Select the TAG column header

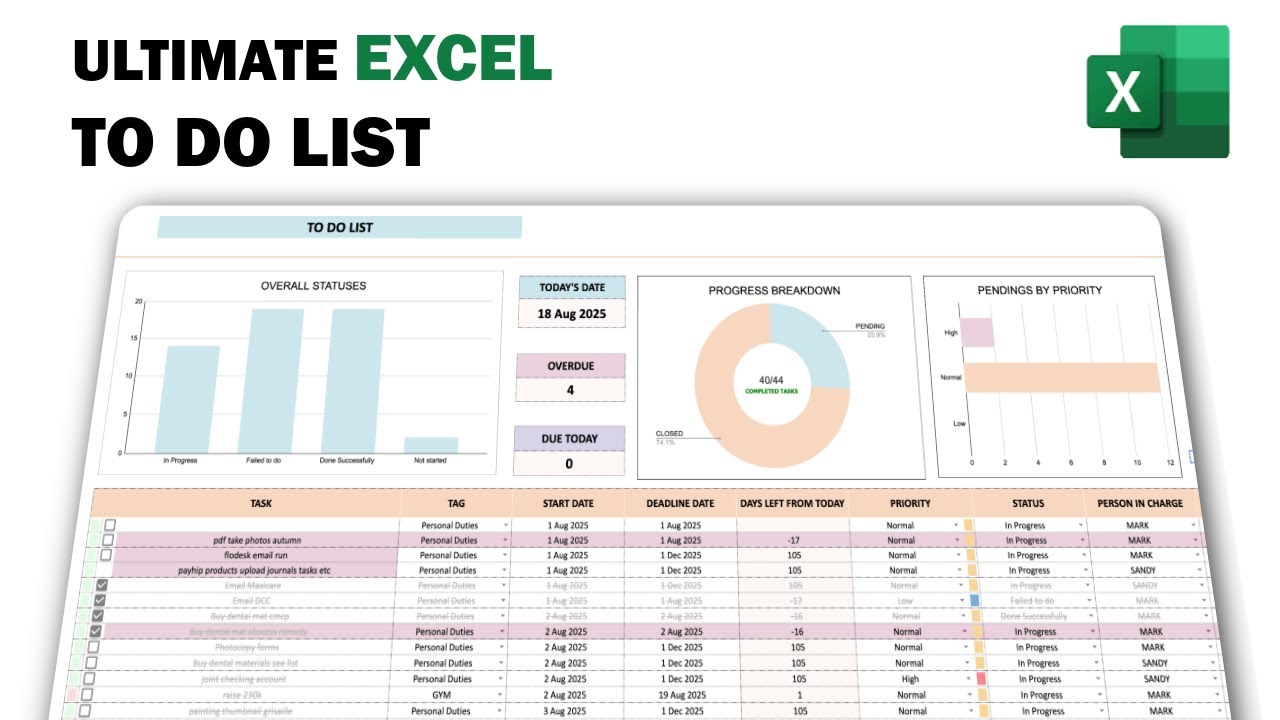[456, 503]
